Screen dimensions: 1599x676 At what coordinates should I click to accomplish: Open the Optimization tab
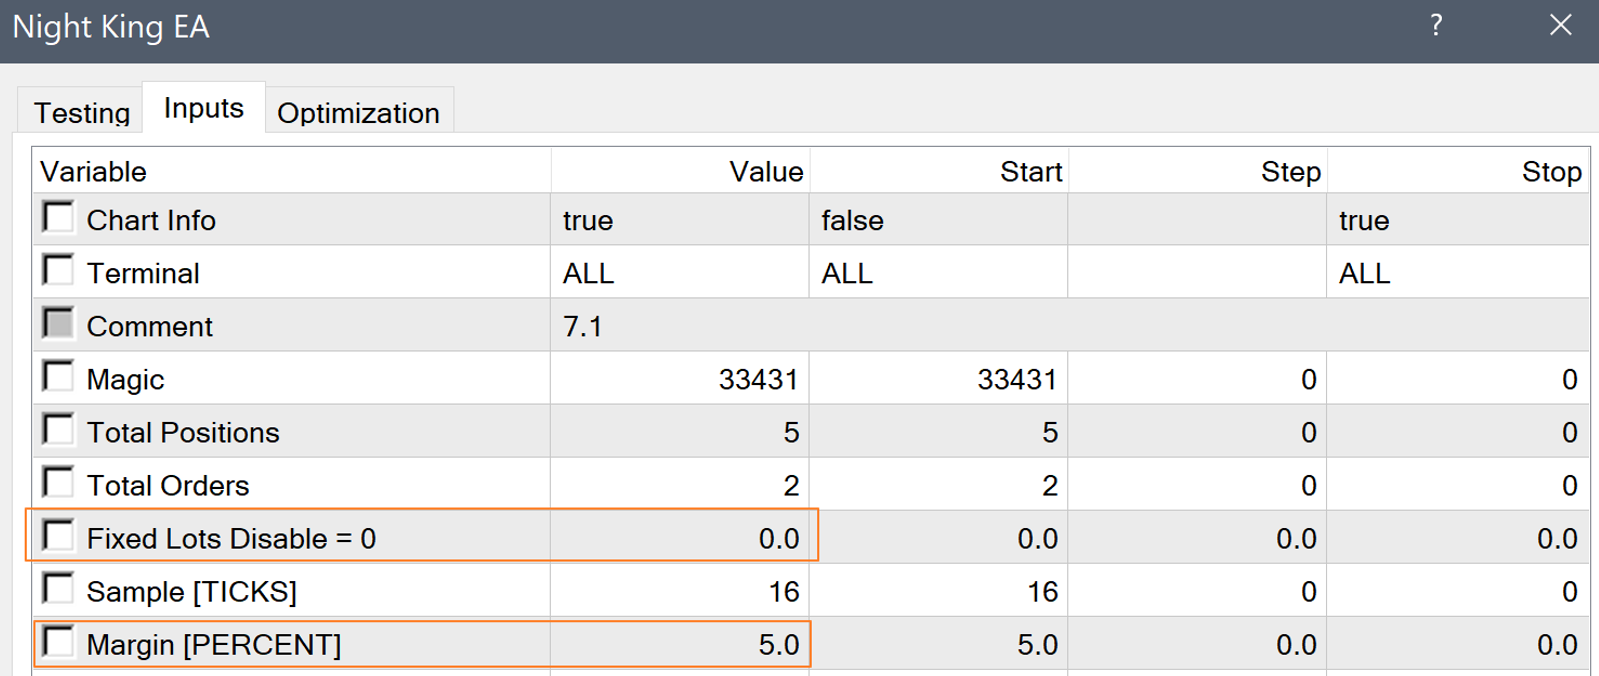point(358,113)
